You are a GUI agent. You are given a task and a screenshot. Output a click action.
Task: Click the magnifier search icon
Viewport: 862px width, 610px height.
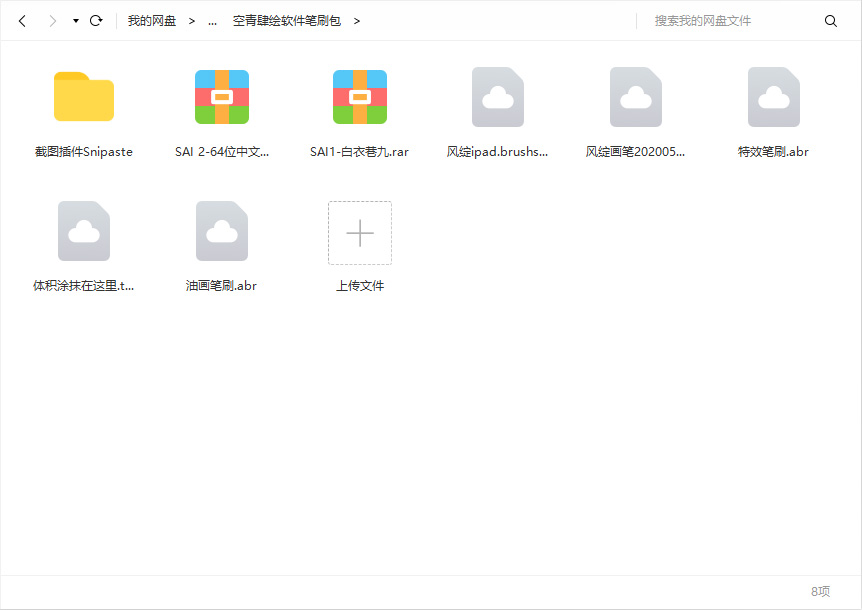pos(831,21)
